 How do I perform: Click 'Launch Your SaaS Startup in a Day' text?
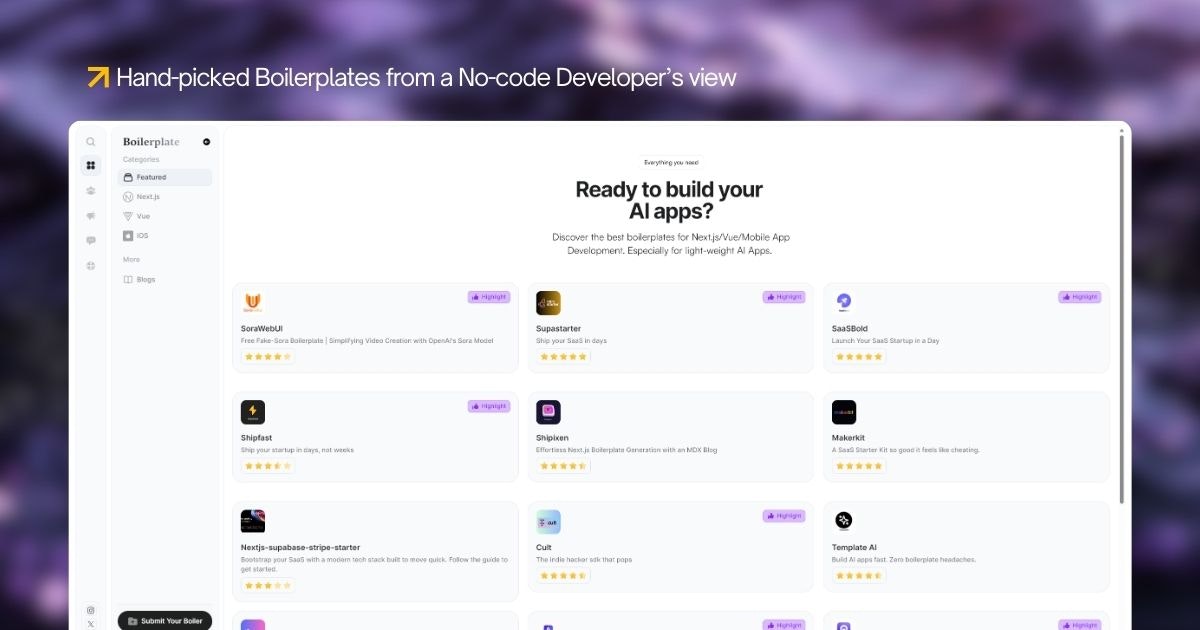[x=885, y=341]
